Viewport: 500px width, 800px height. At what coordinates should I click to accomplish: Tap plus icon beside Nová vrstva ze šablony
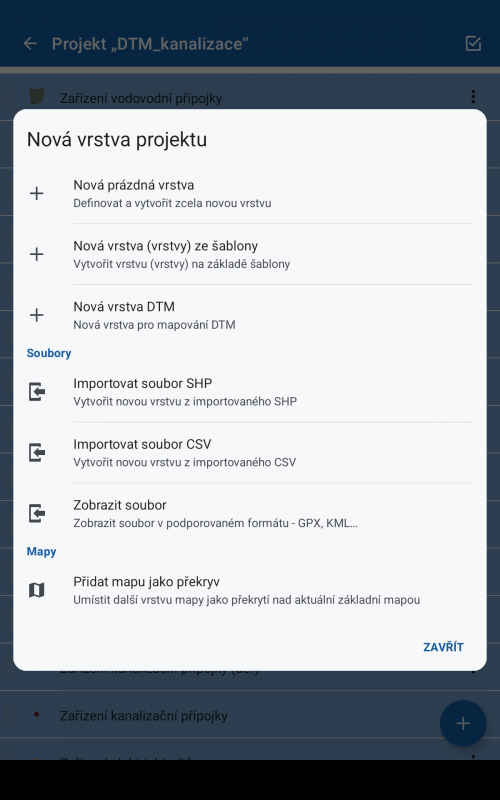coord(36,254)
